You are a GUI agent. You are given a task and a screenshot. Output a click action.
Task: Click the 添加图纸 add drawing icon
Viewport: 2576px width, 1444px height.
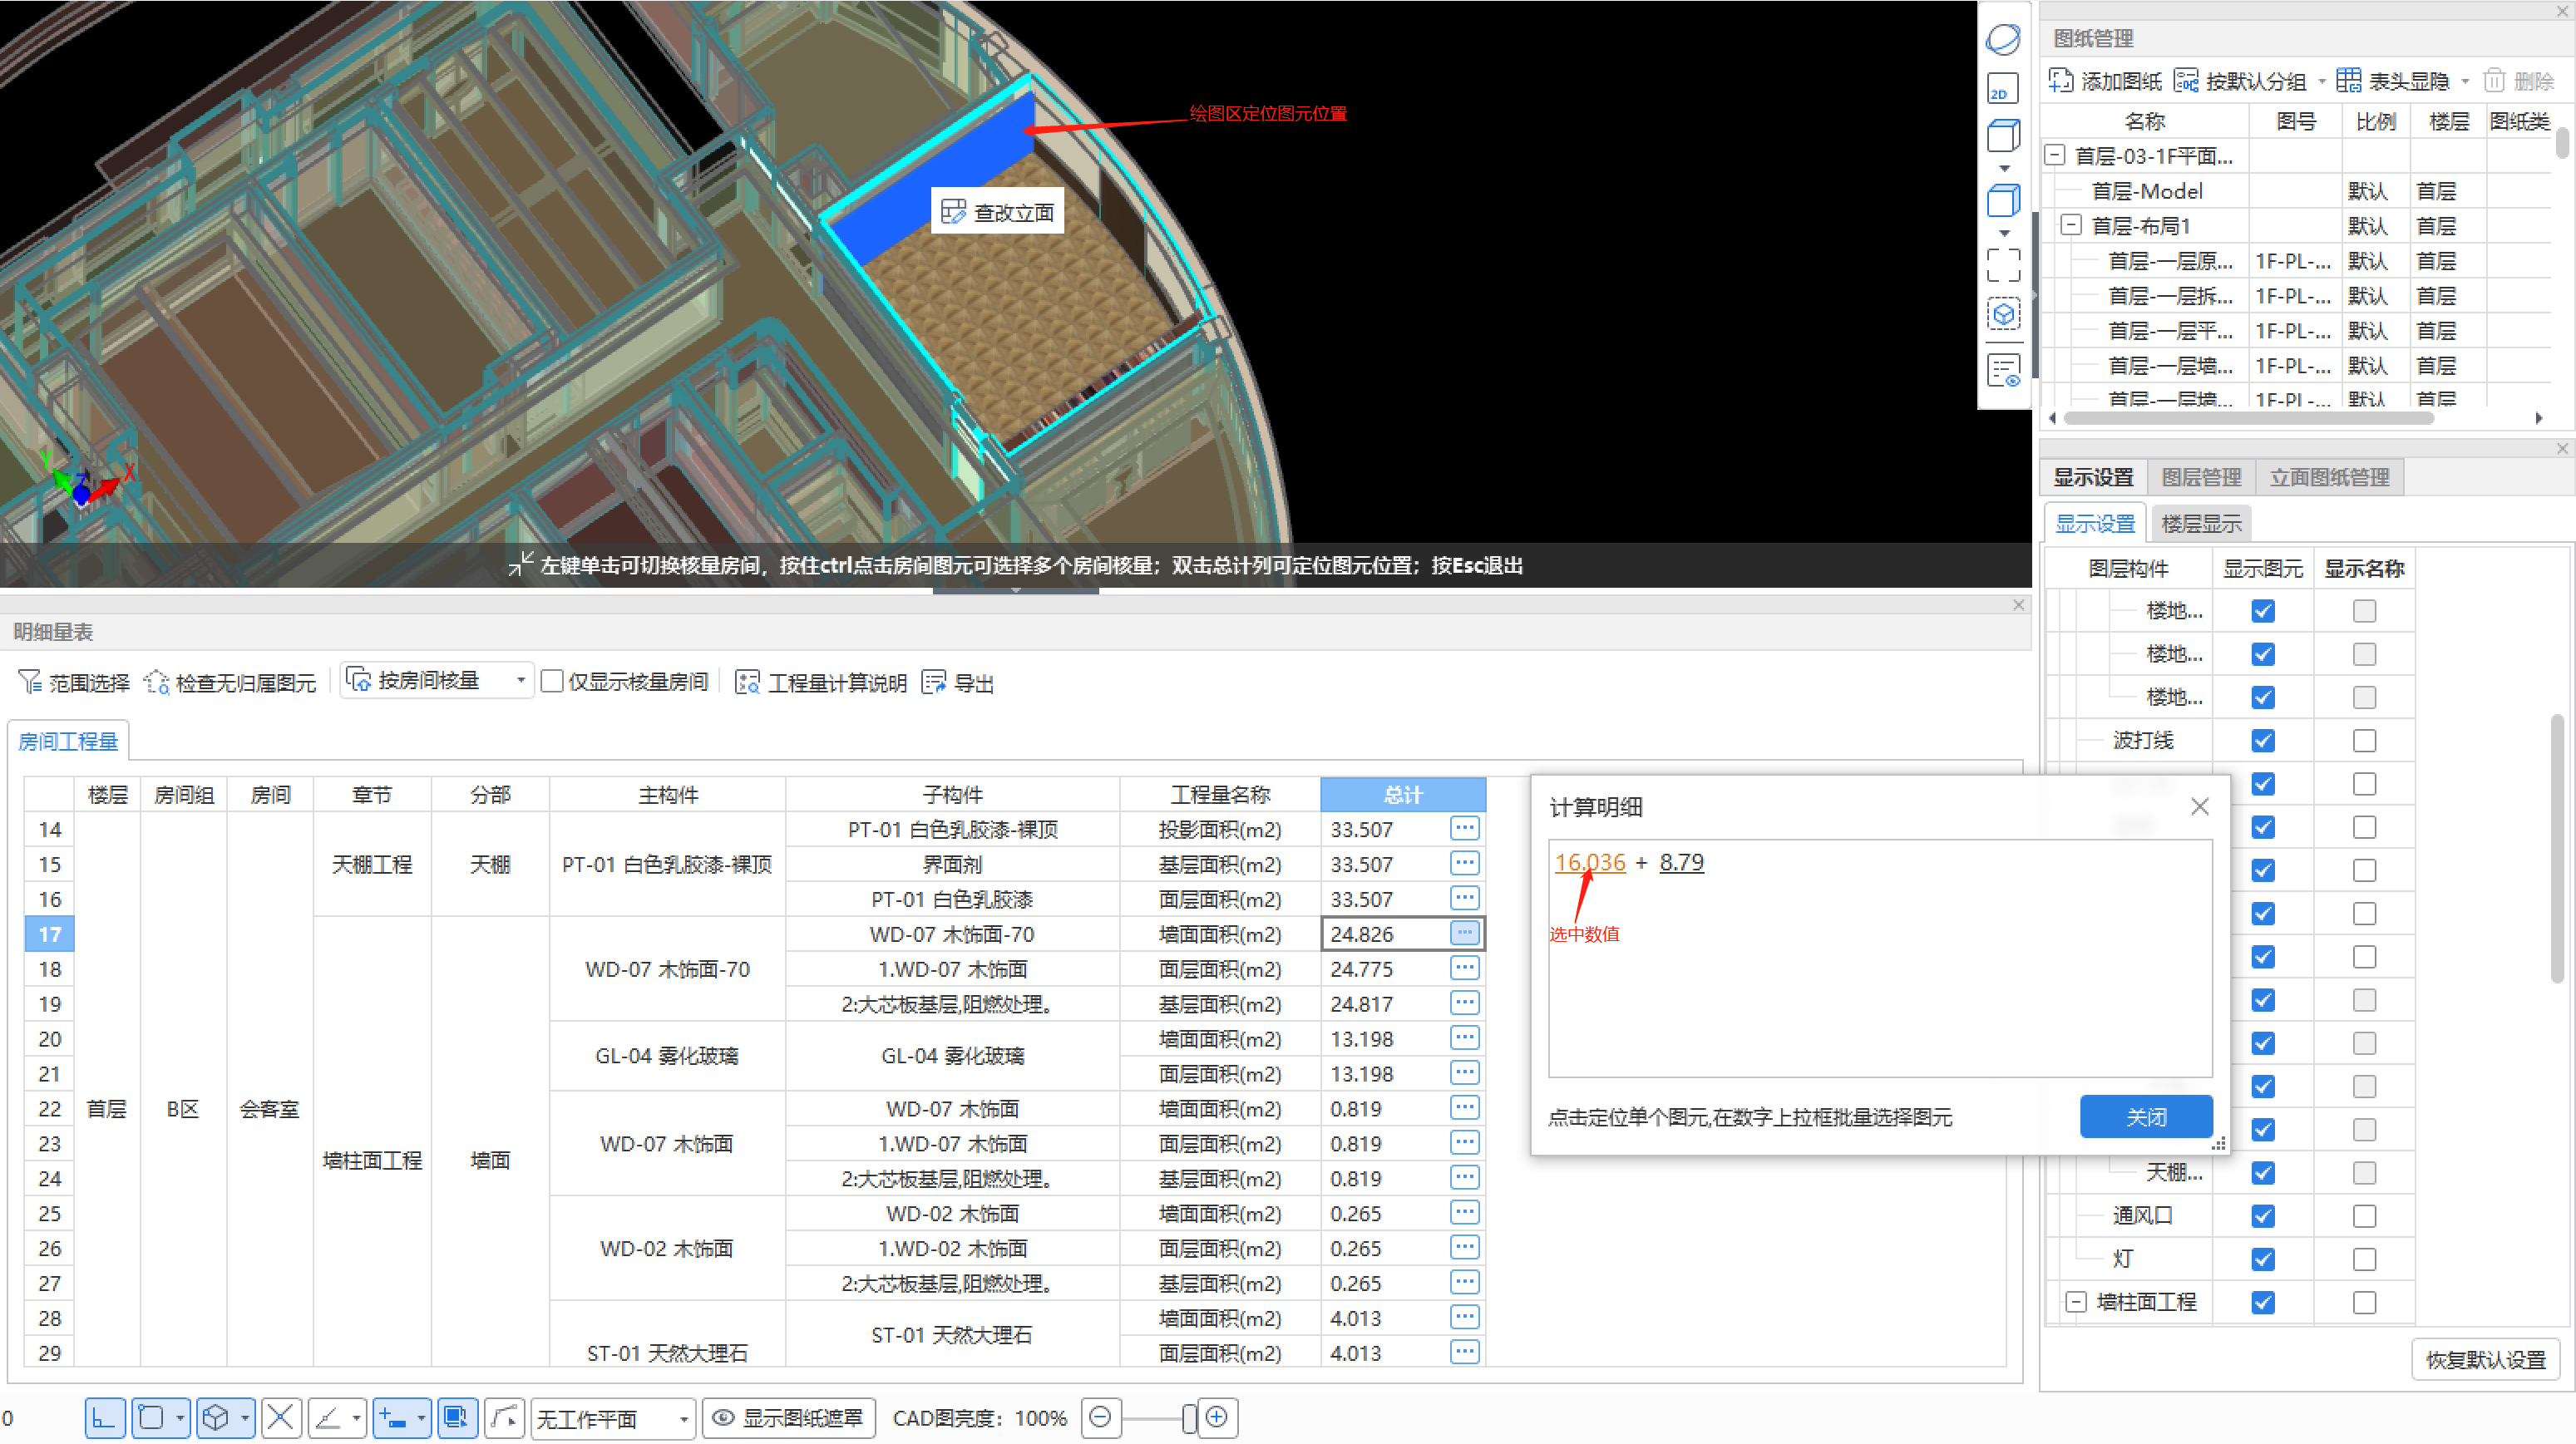2061,80
